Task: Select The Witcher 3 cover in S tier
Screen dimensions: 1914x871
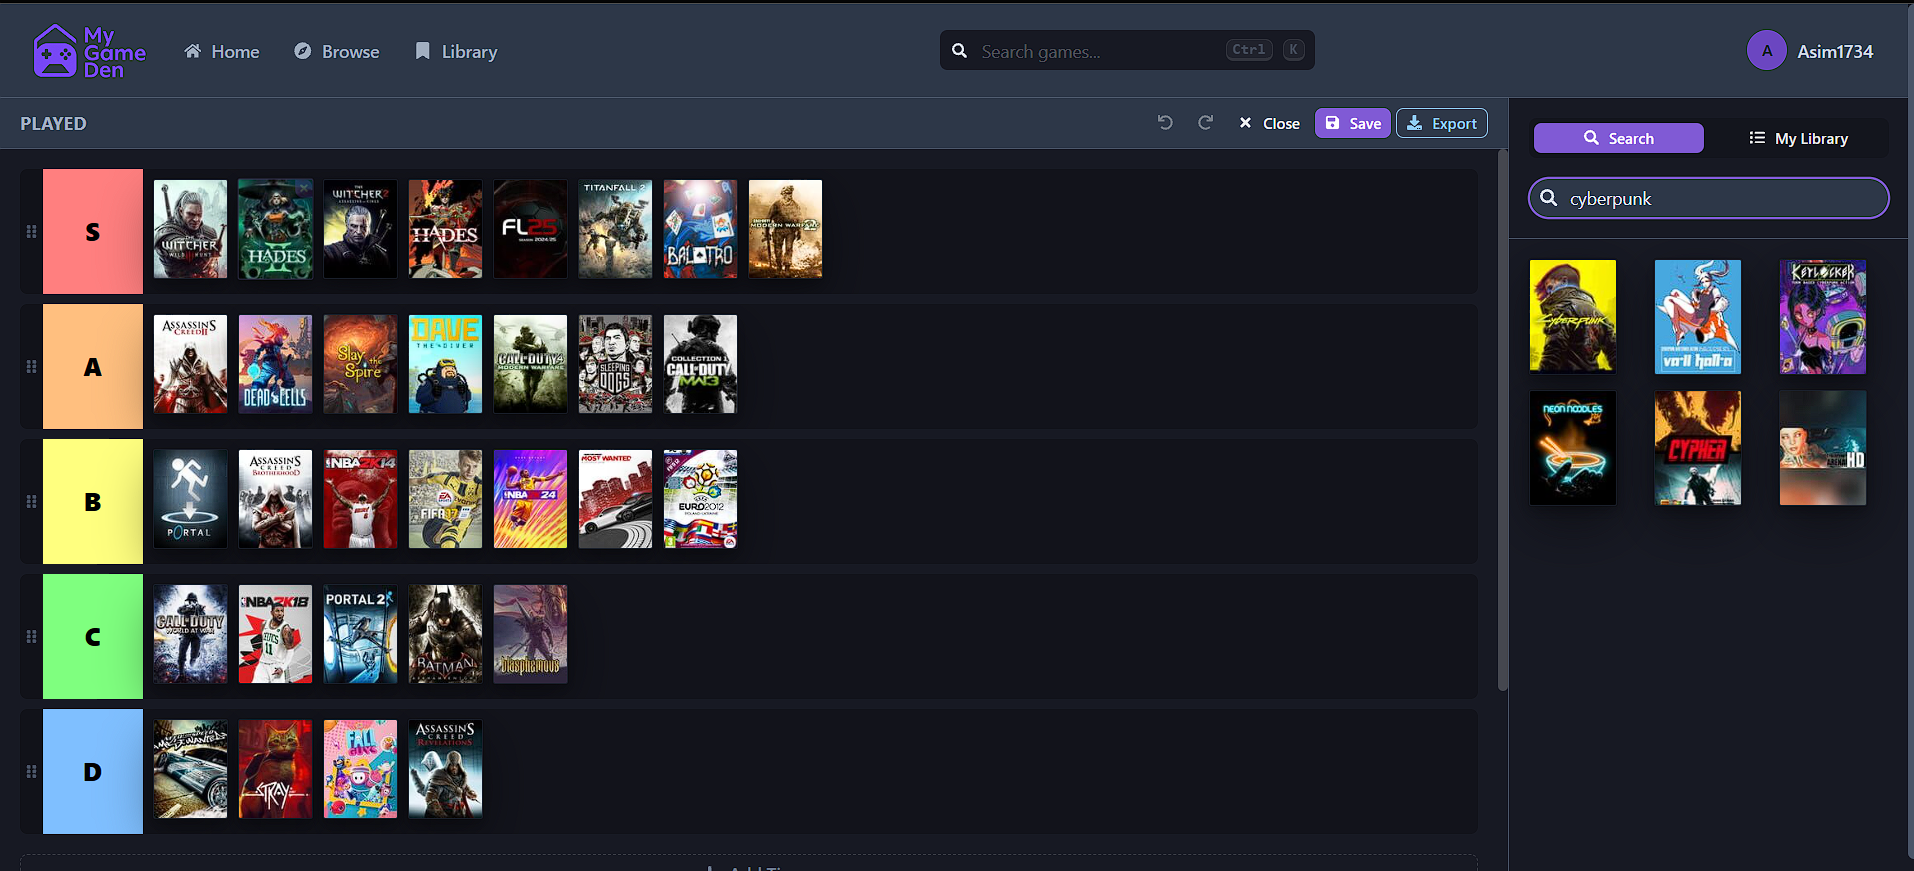Action: [190, 229]
